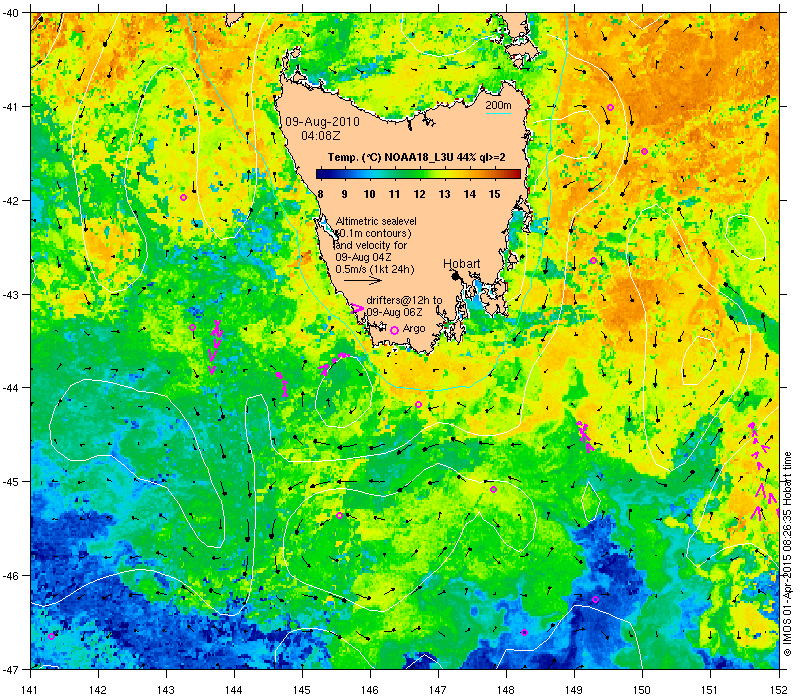The image size is (800, 700).
Task: Click the 09-Aug 04Z velocity date text
Action: click(363, 257)
